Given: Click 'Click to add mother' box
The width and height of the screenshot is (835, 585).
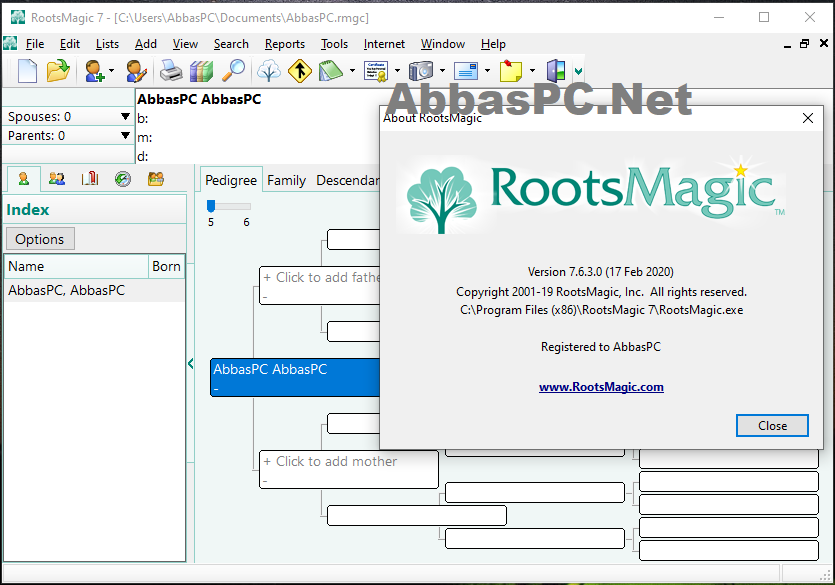Looking at the screenshot, I should click(349, 469).
